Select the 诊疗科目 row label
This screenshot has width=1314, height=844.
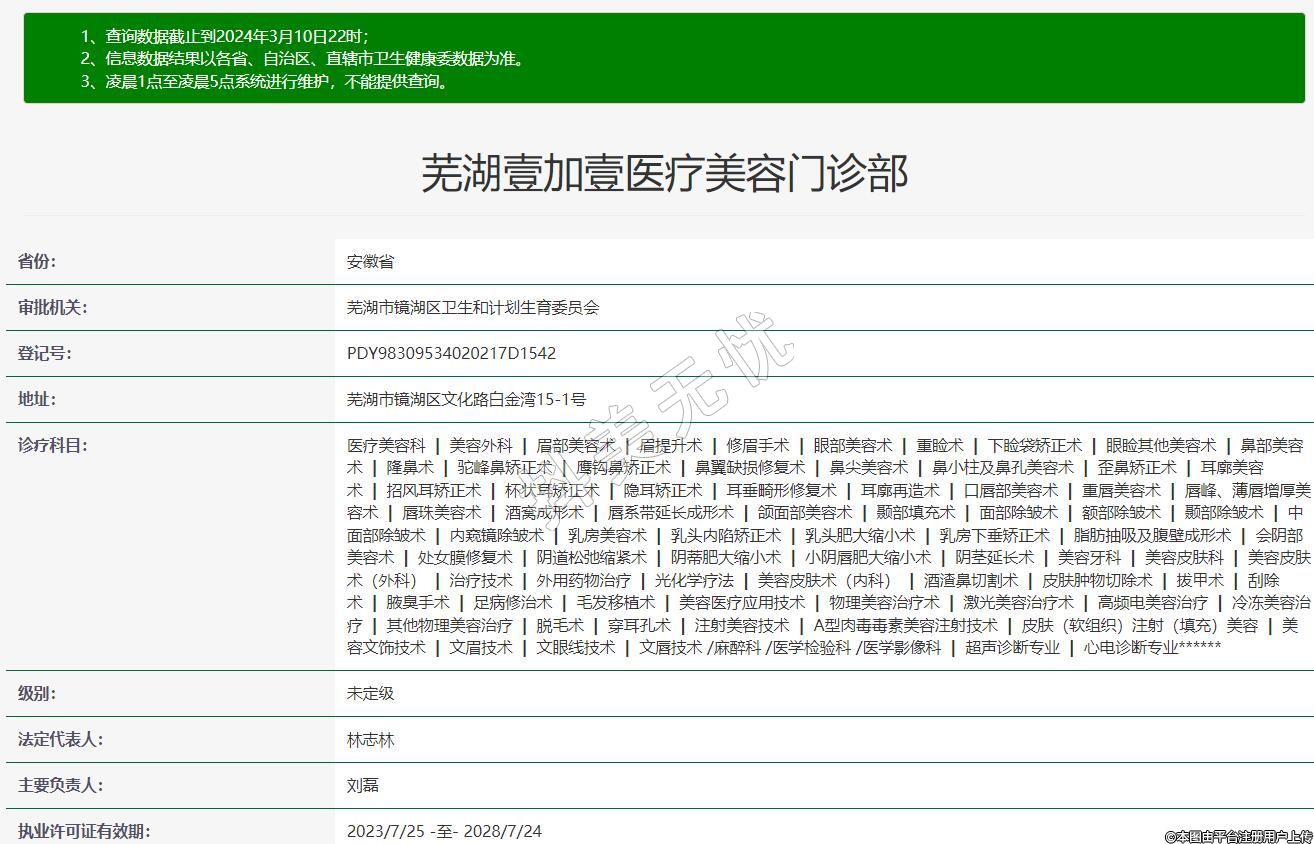pyautogui.click(x=53, y=446)
